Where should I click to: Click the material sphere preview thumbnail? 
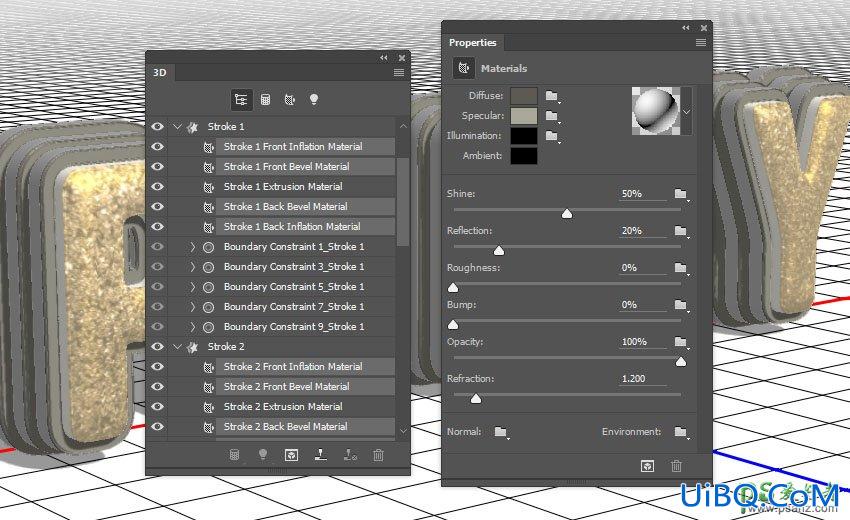pos(656,111)
